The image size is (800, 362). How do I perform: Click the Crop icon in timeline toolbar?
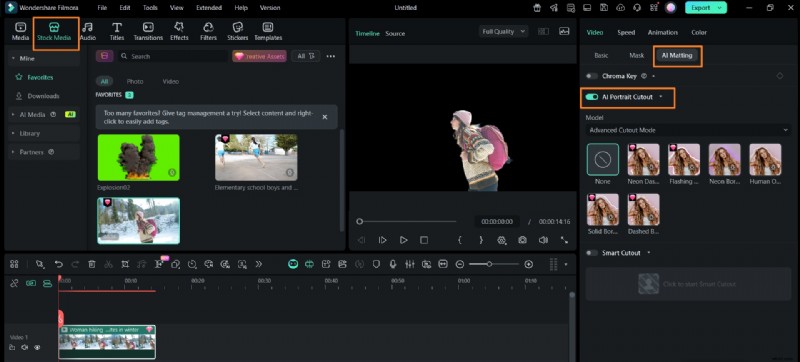click(125, 264)
